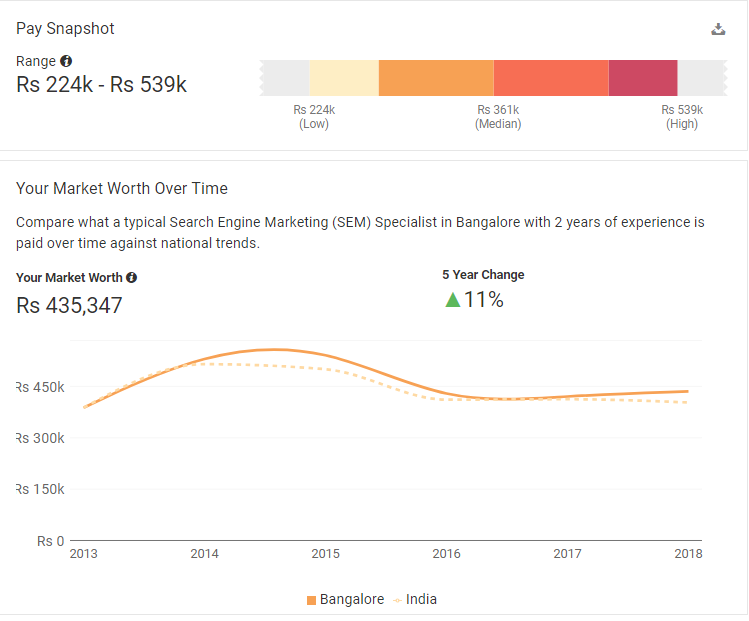Click the Rs 224k (Low) label

(x=314, y=117)
